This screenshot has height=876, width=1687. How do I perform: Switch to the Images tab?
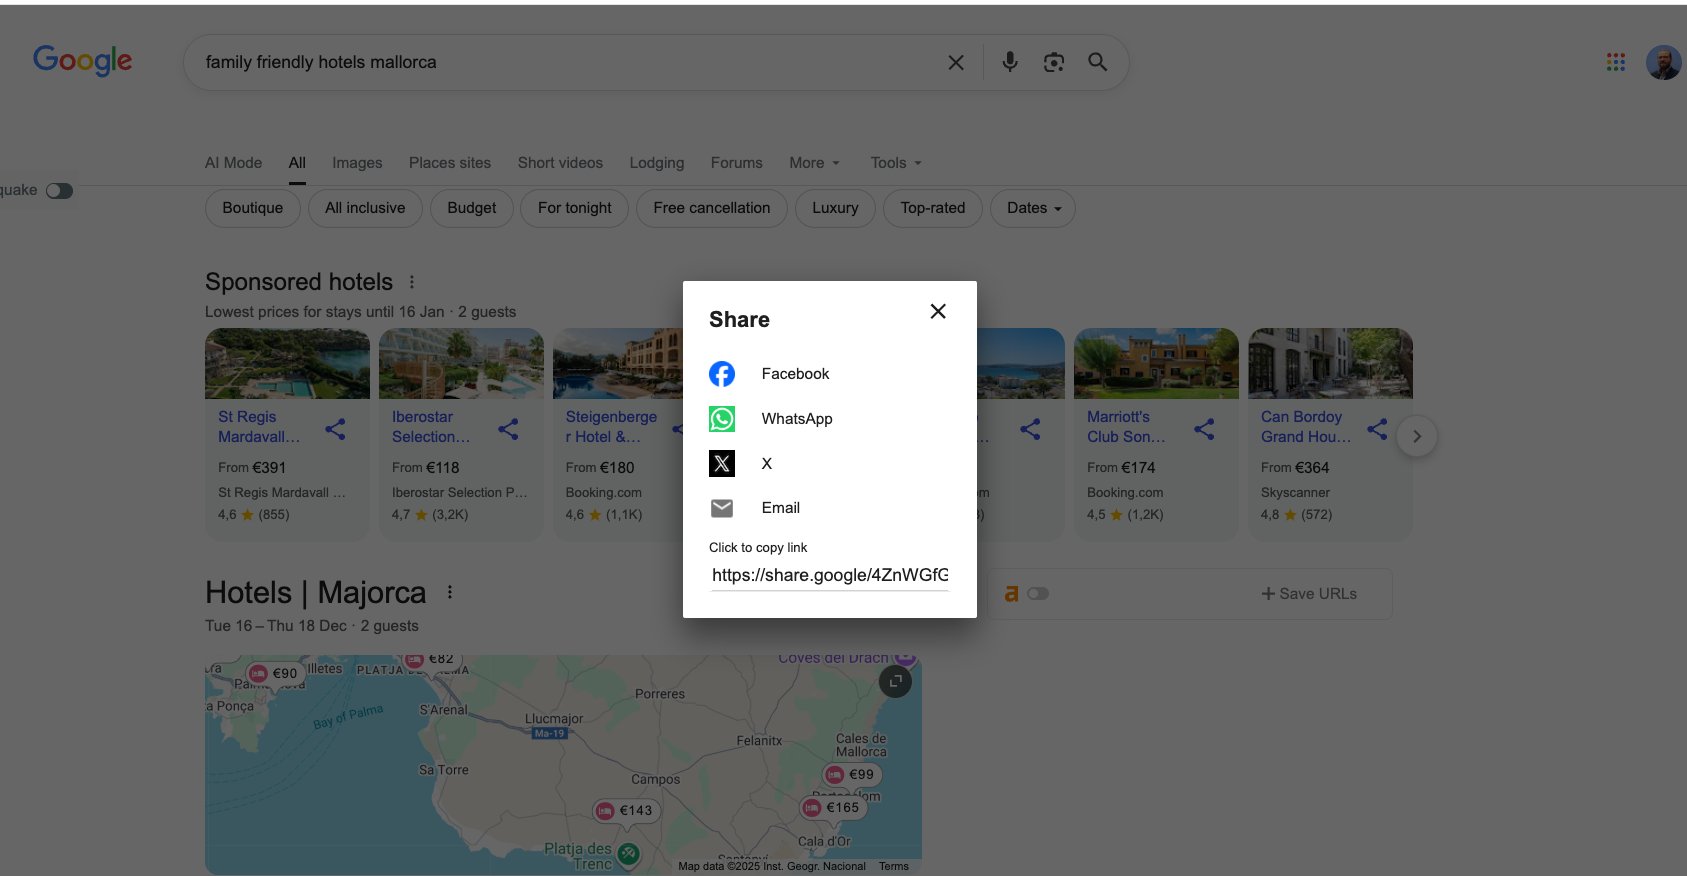(357, 163)
